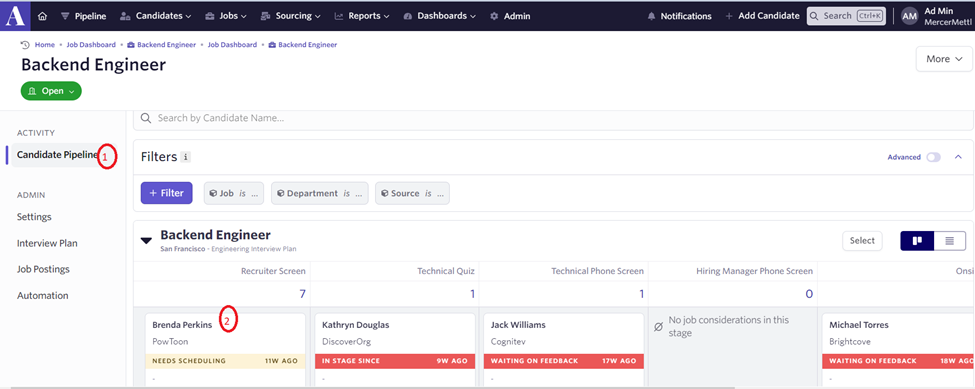Screen dimensions: 975x389
Task: Open Automation in sidebar
Action: 43,295
